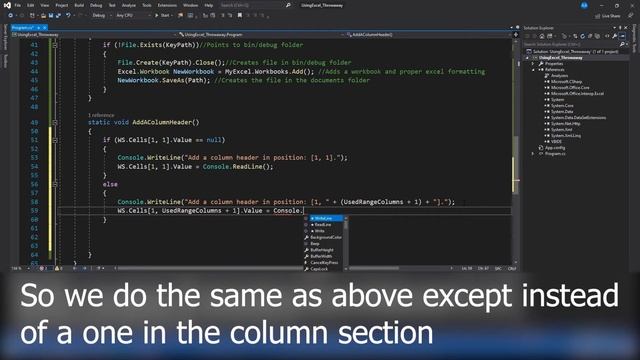Open the Build menu

pyautogui.click(x=79, y=5)
